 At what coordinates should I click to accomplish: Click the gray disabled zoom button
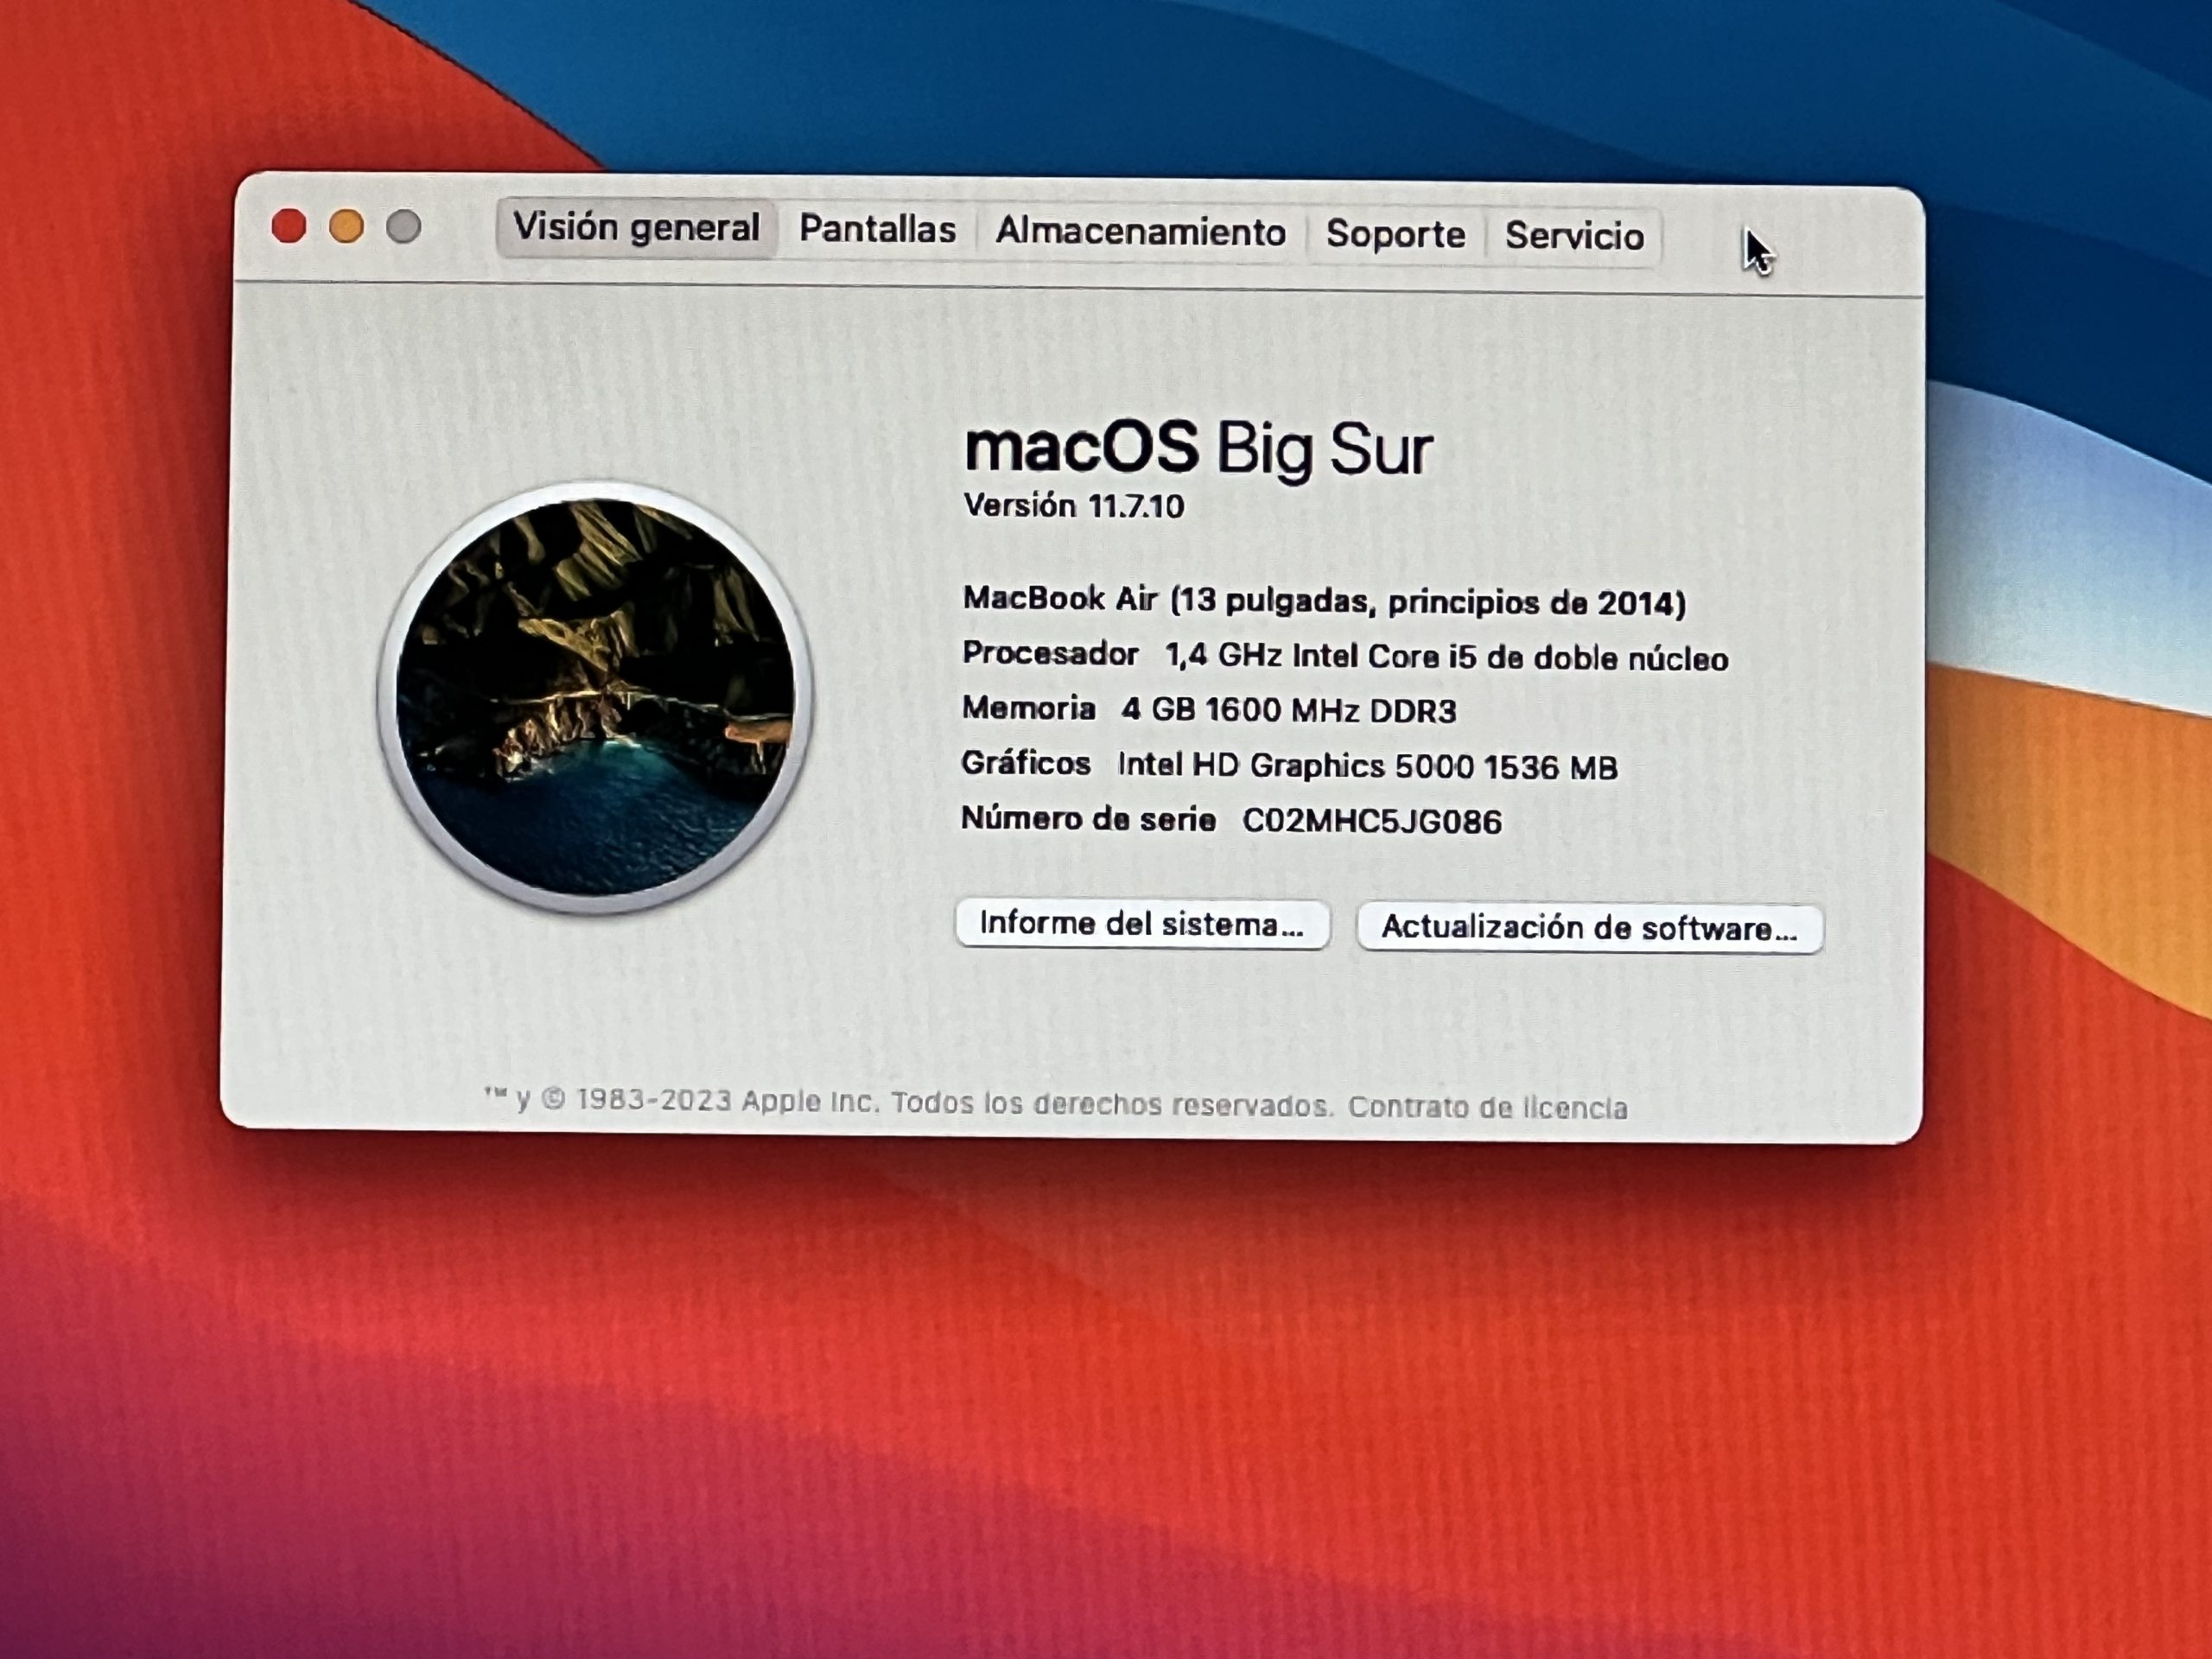tap(404, 227)
